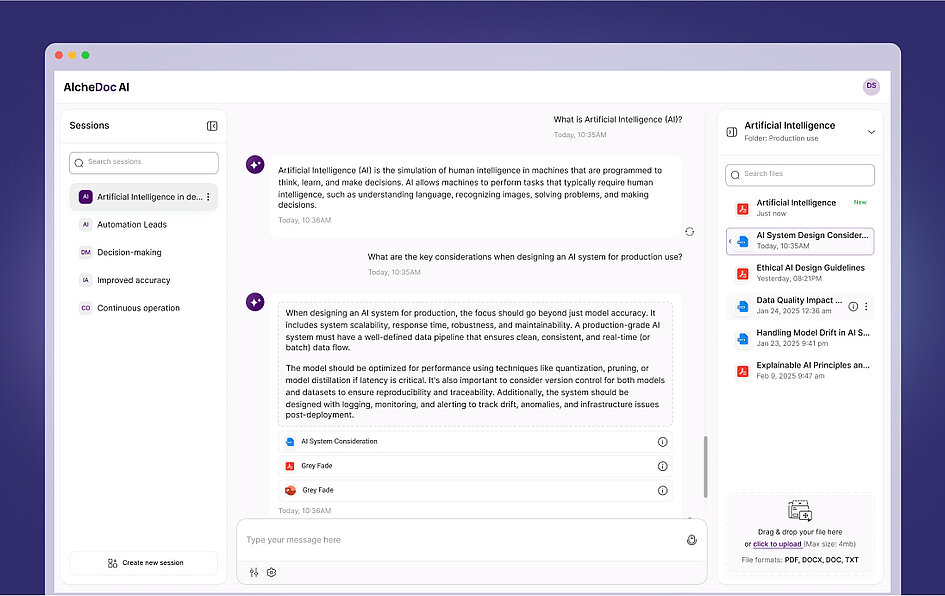This screenshot has width=945, height=596.
Task: Click the purple AI sparkle avatar beside the response
Action: (x=255, y=164)
